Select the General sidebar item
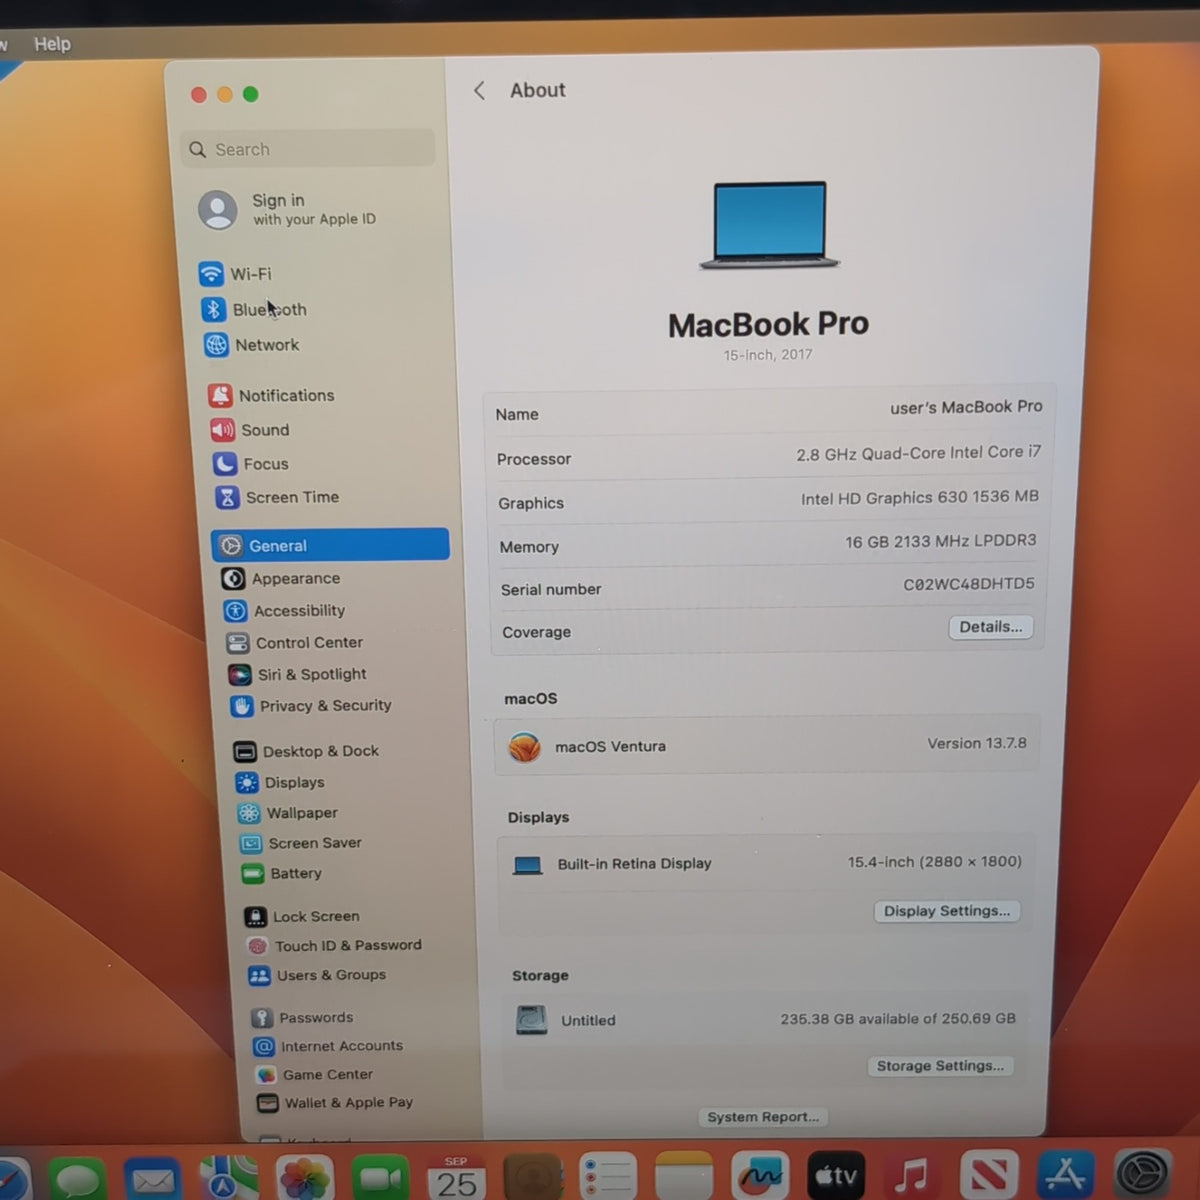Screen dimensions: 1200x1200 point(330,545)
